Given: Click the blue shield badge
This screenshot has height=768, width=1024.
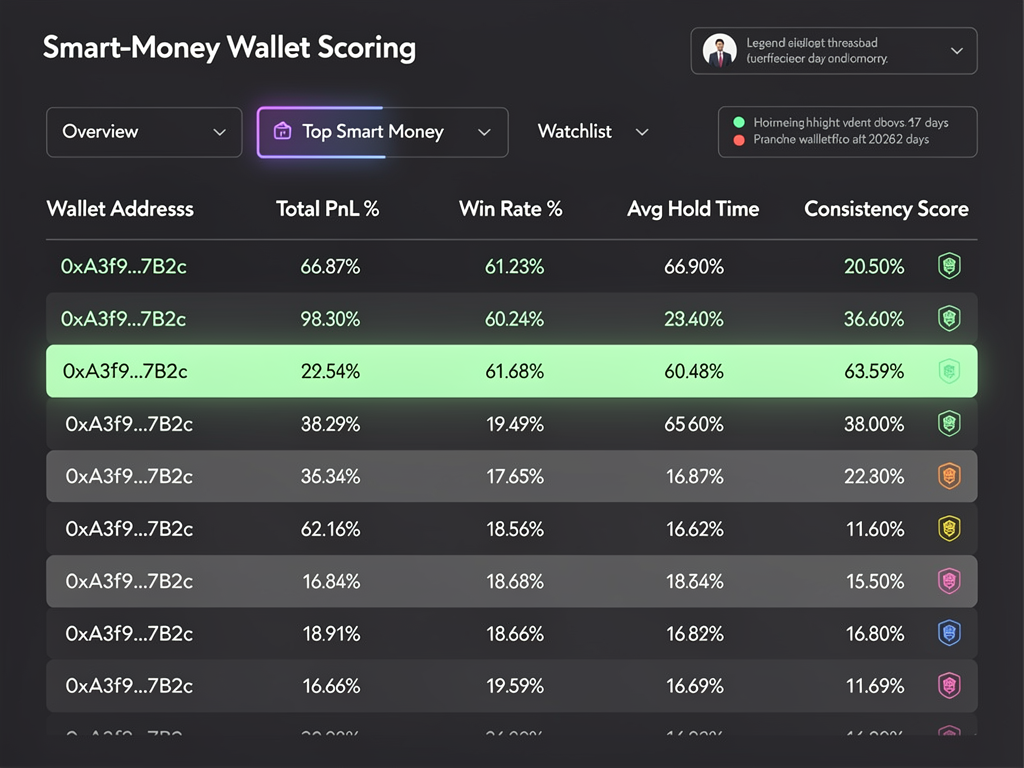Looking at the screenshot, I should pyautogui.click(x=949, y=633).
